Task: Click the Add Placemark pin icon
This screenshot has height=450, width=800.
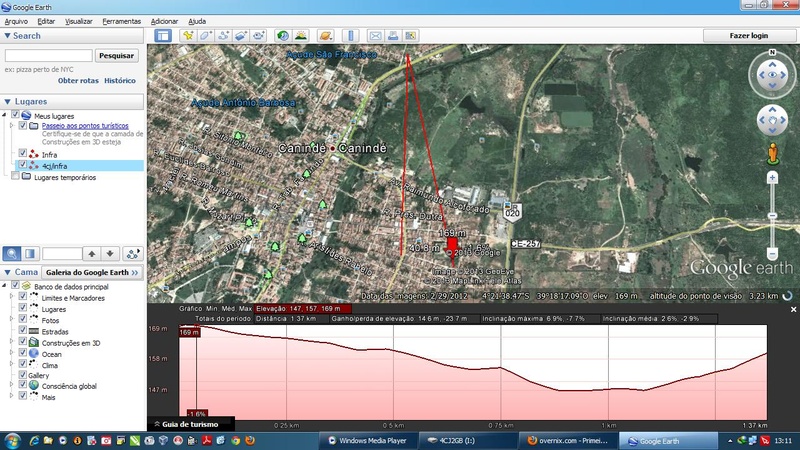Action: [x=188, y=36]
